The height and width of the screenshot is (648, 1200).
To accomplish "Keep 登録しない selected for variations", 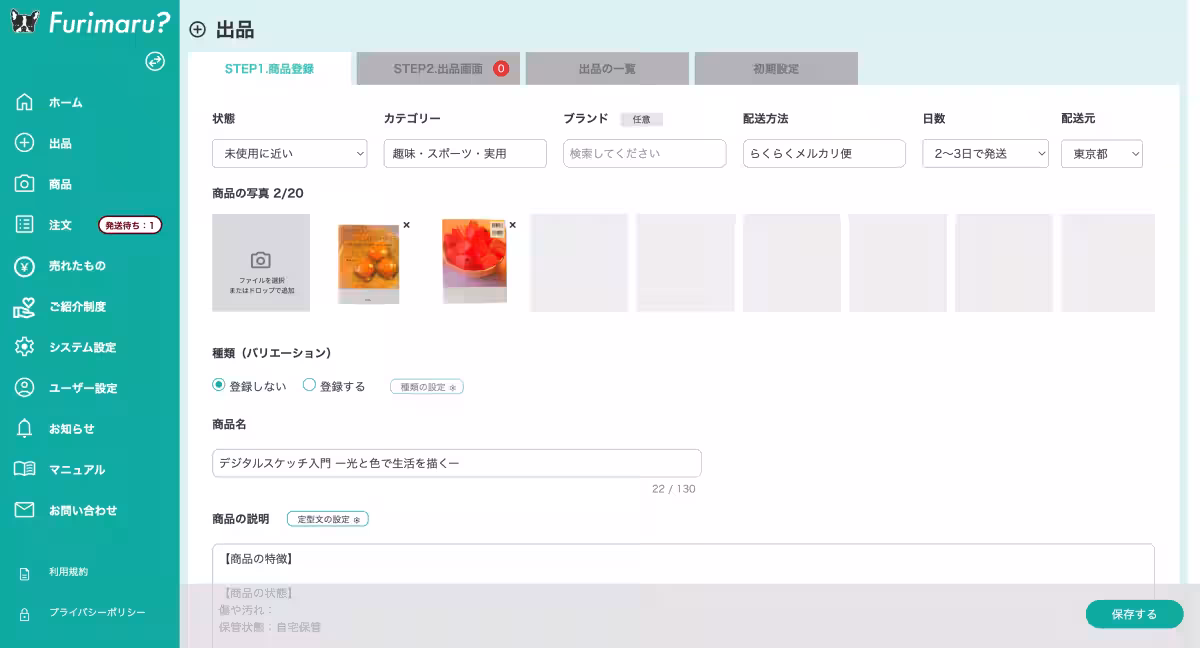I will pyautogui.click(x=216, y=385).
